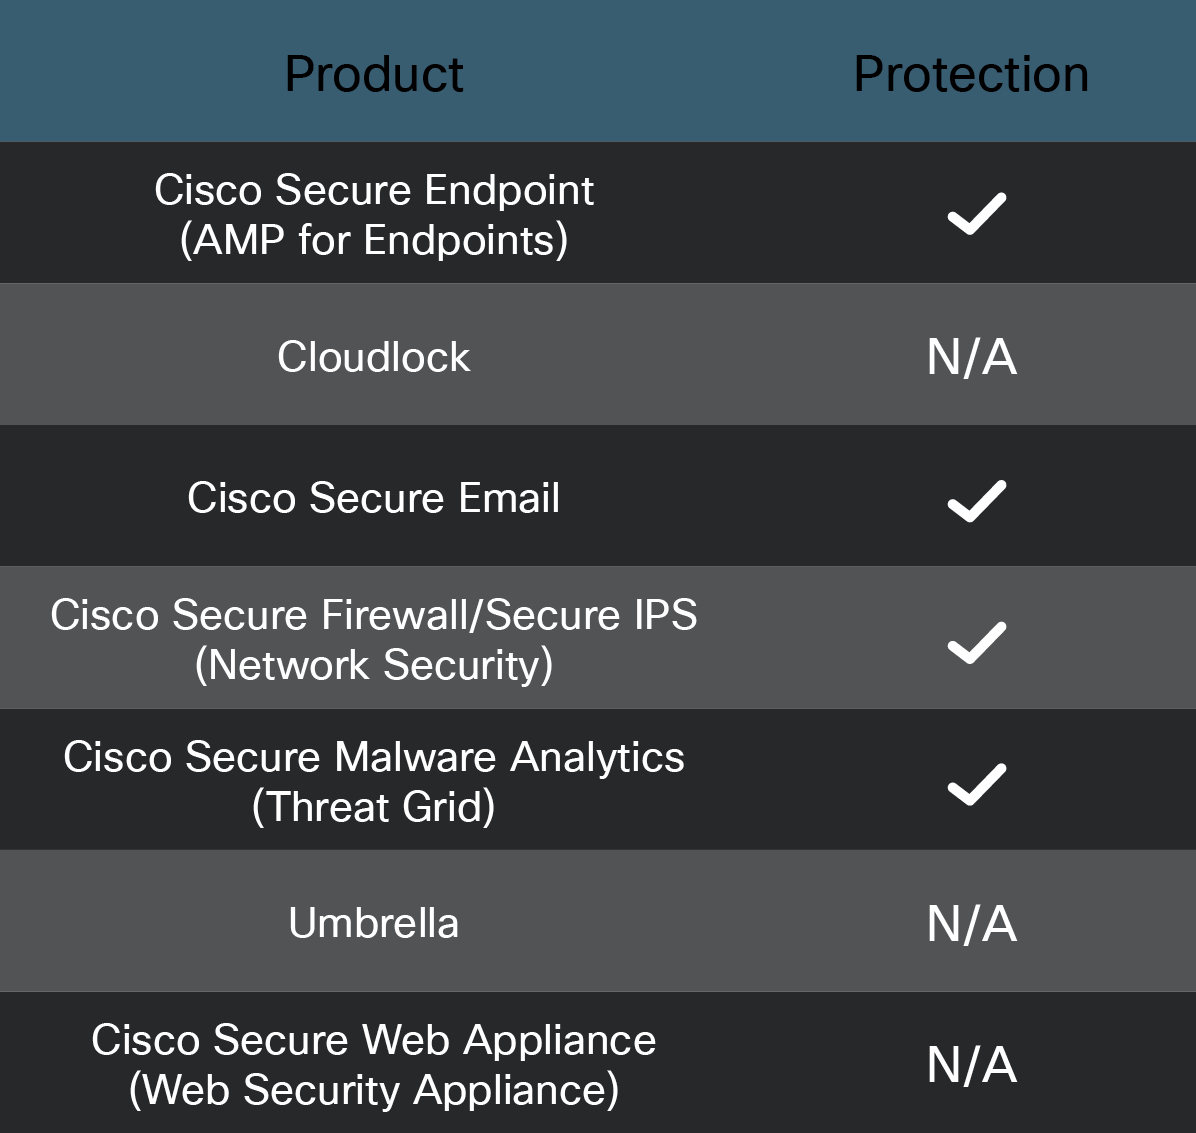Click the N/A value for Umbrella

pyautogui.click(x=972, y=923)
